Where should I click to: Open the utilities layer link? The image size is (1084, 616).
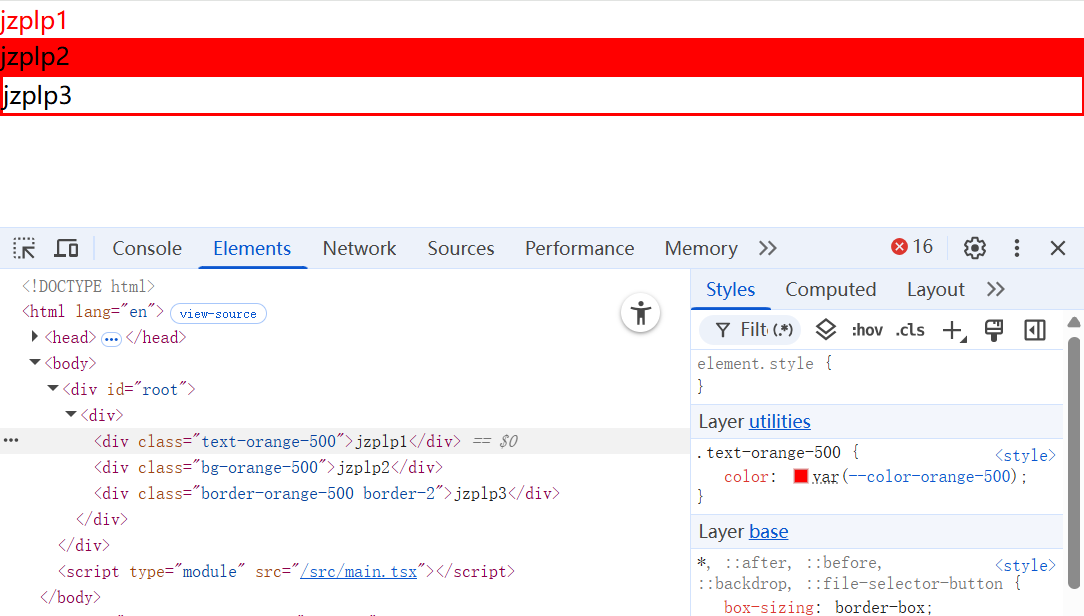coord(779,422)
